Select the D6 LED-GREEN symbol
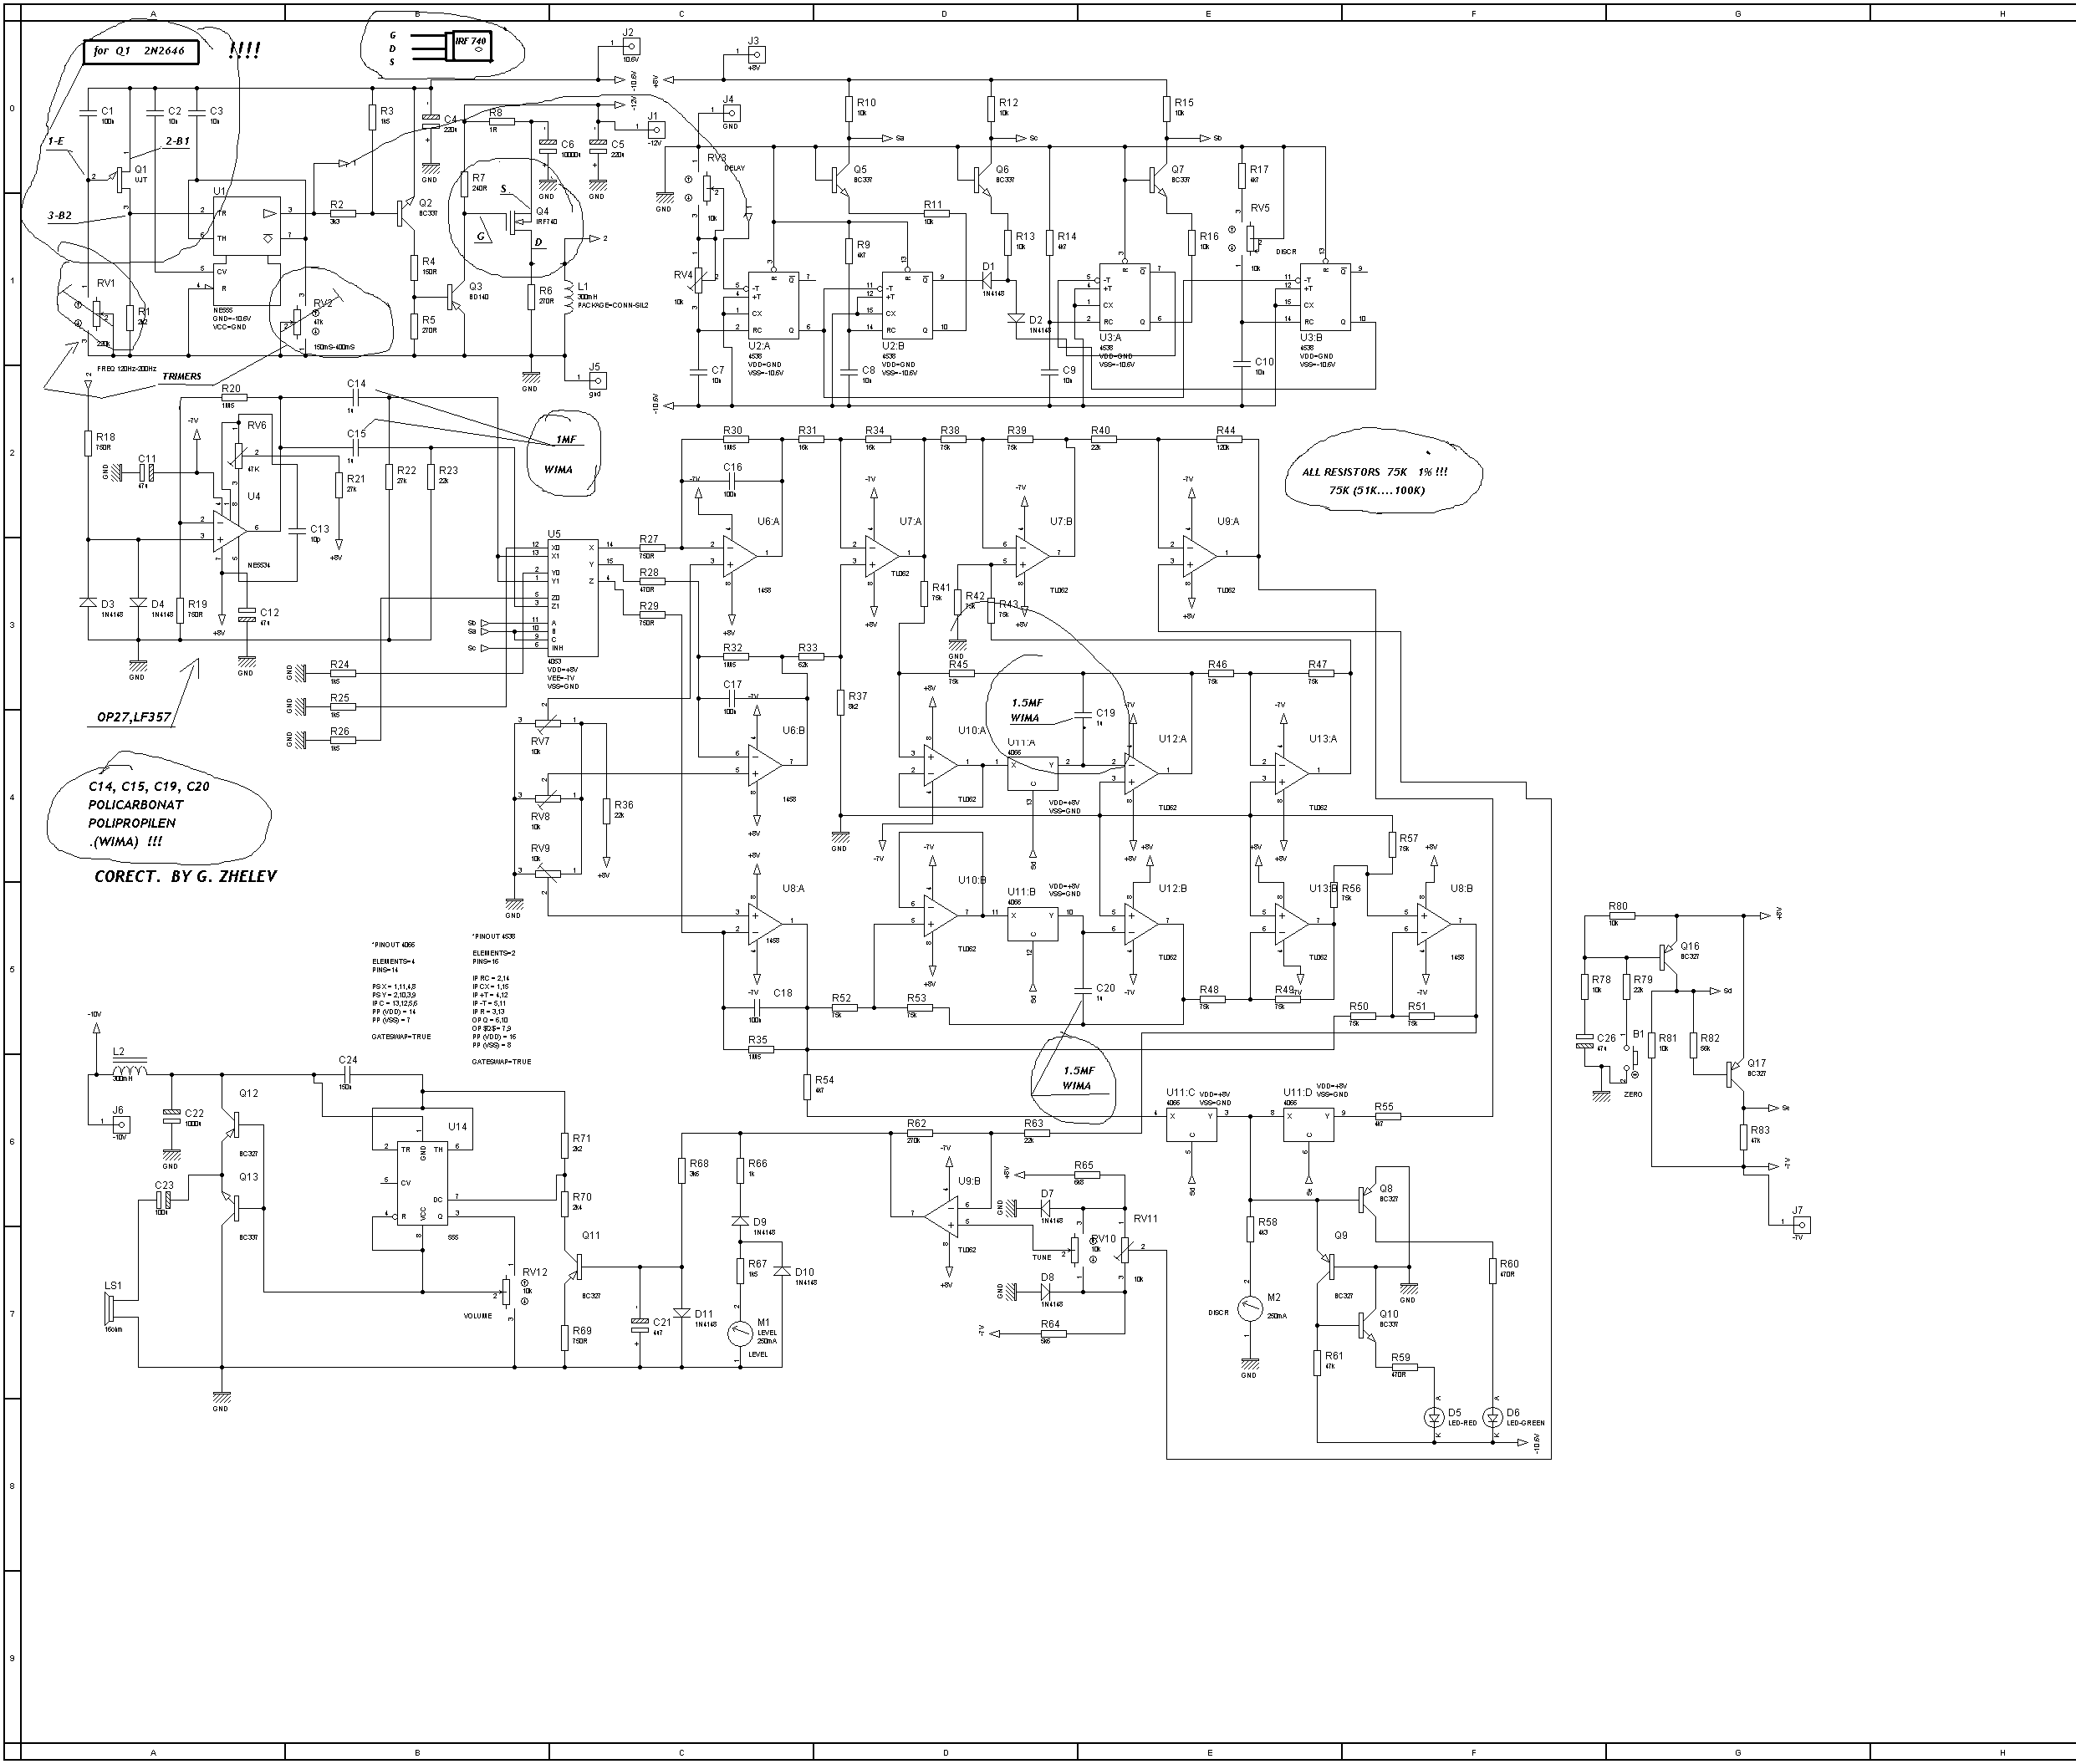 (1494, 1417)
